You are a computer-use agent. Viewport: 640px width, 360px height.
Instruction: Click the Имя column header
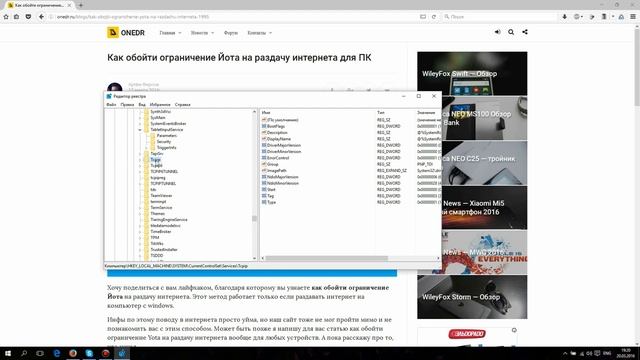click(x=266, y=112)
